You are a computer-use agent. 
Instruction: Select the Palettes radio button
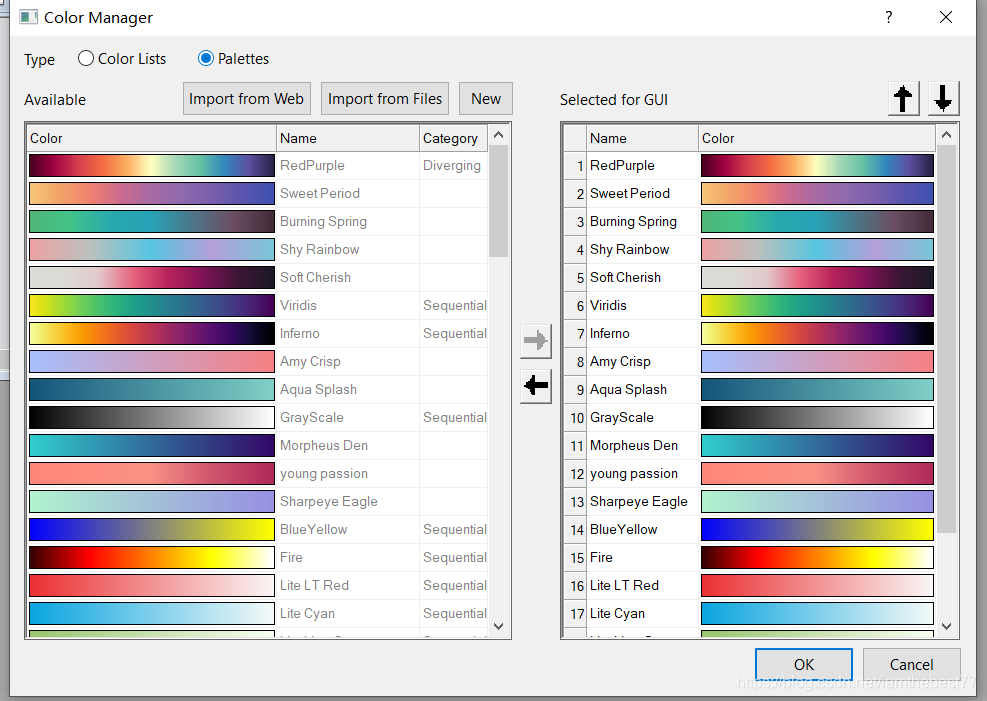point(206,59)
